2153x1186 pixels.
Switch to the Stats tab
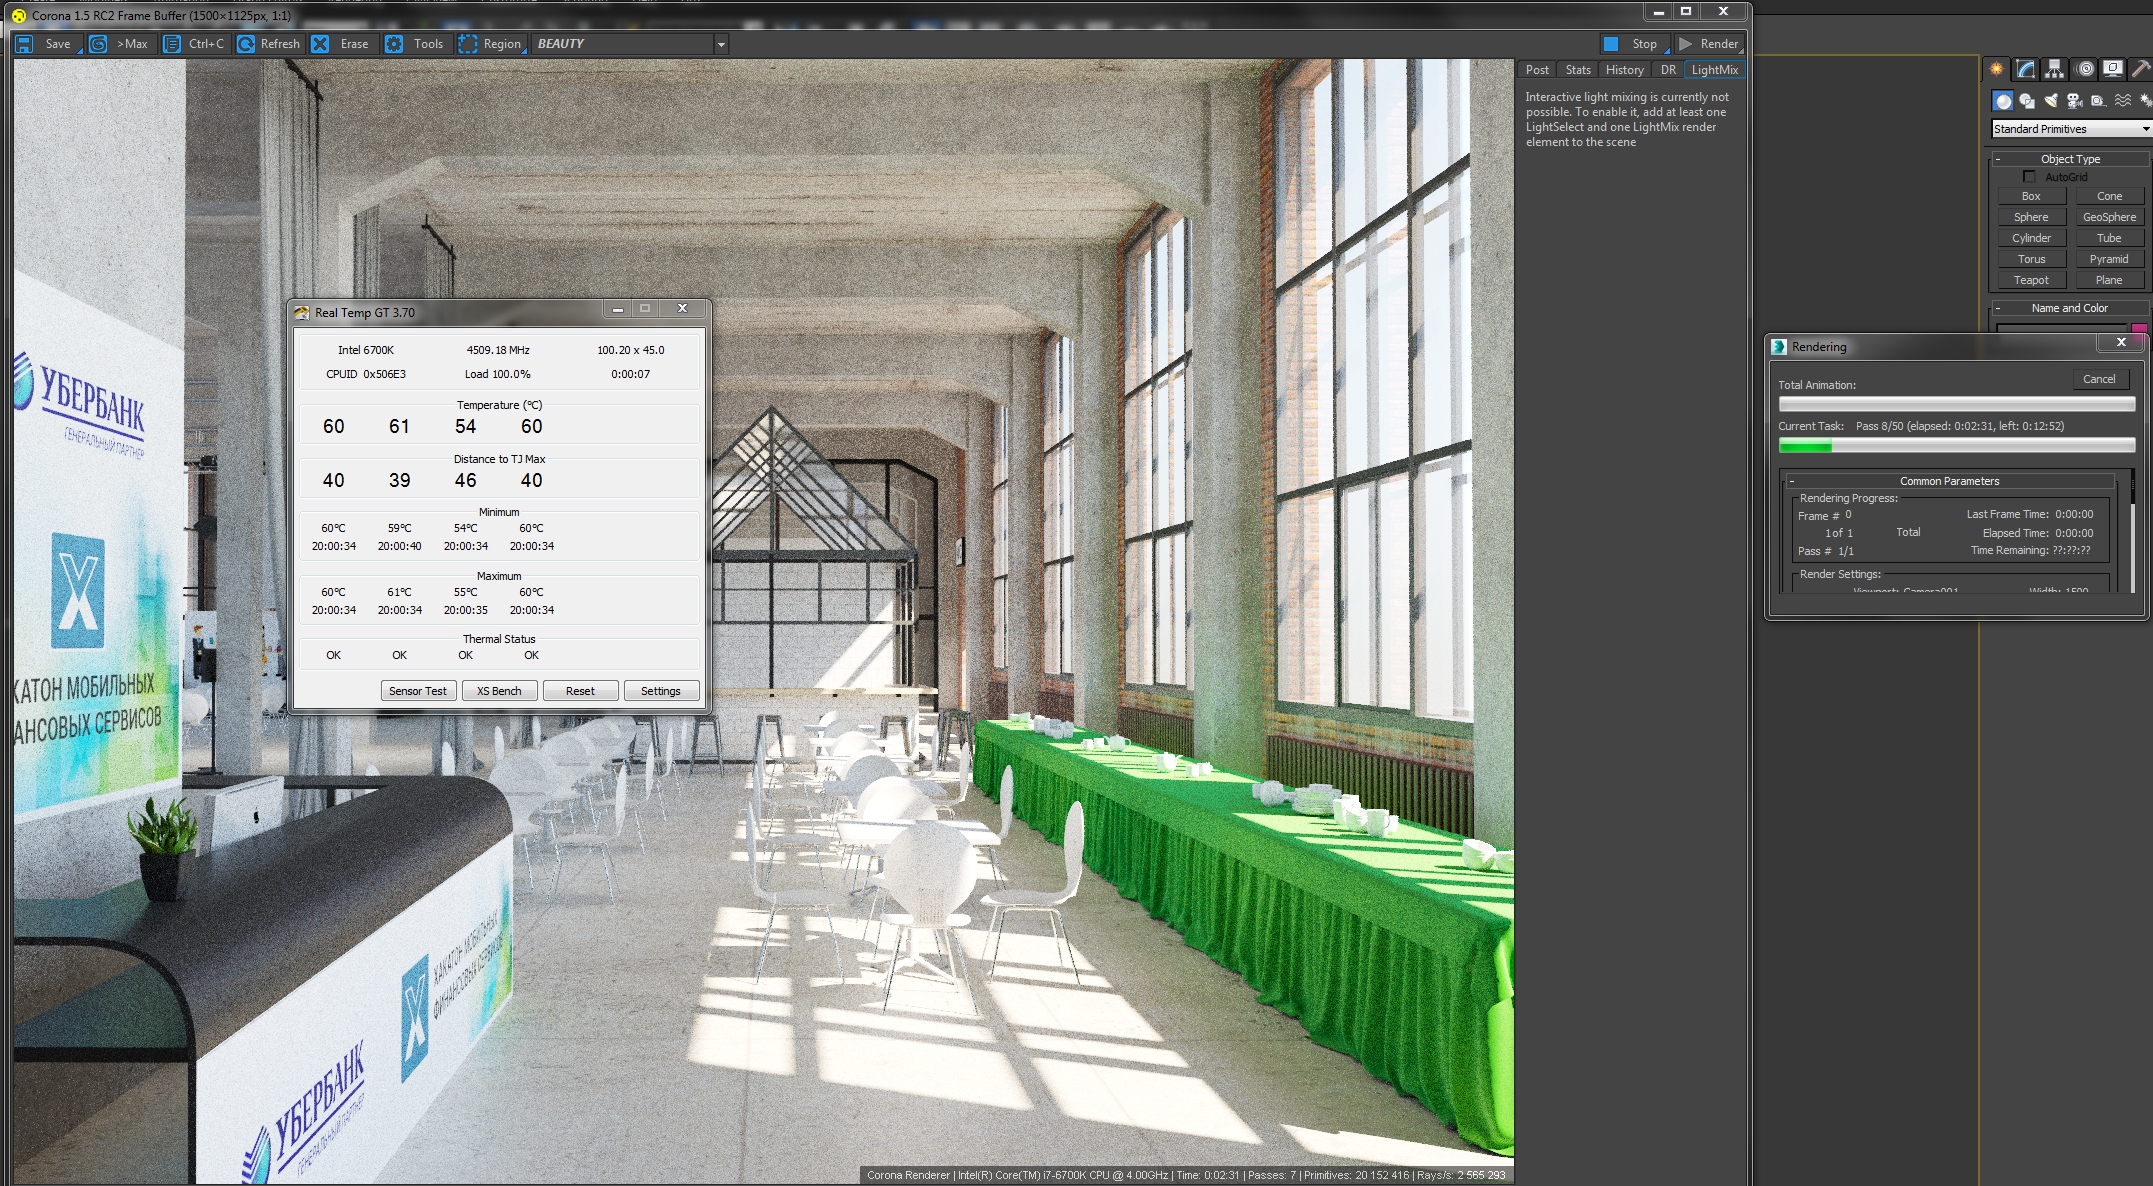tap(1578, 70)
